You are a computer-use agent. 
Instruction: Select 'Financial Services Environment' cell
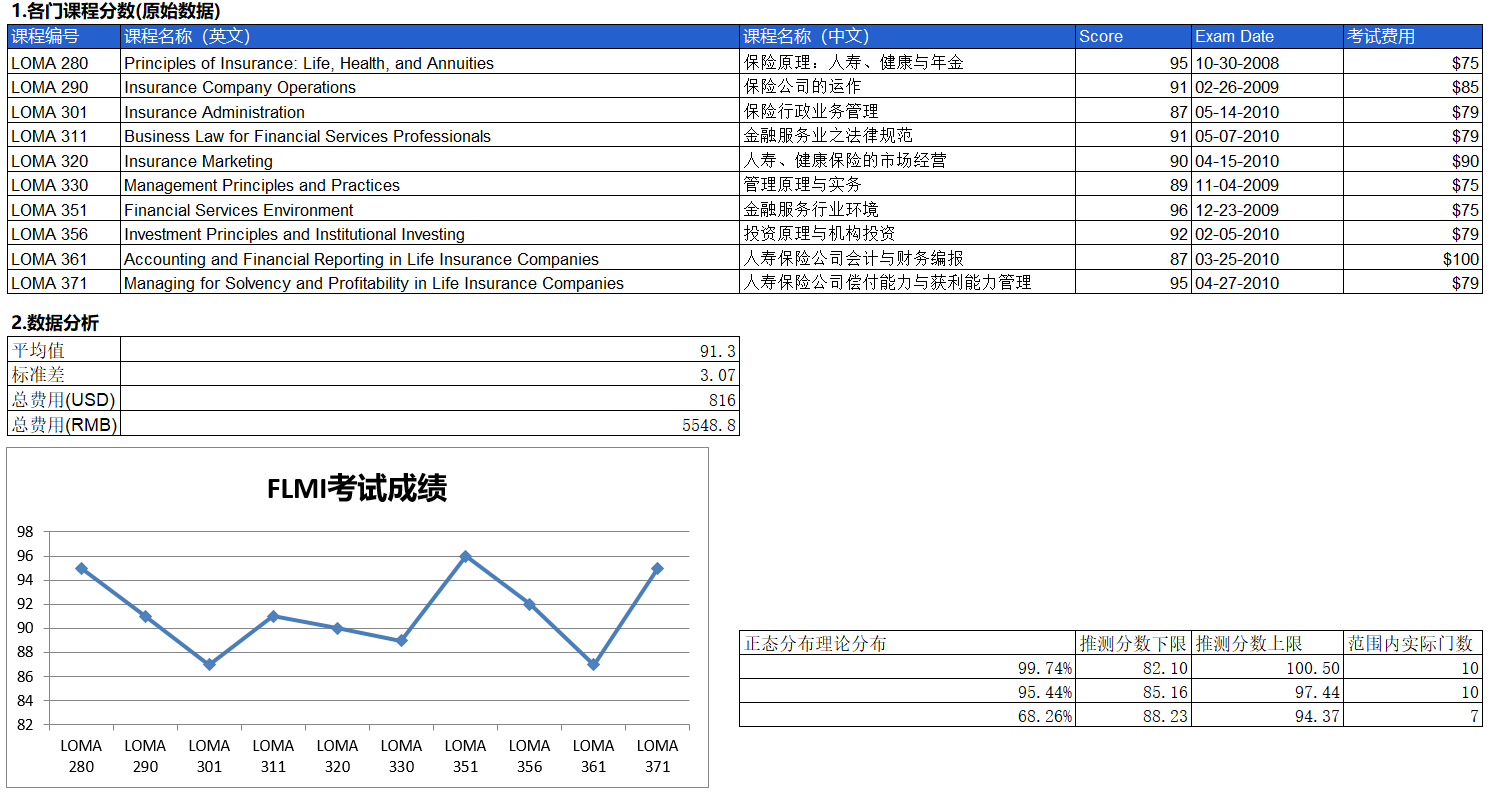point(430,209)
